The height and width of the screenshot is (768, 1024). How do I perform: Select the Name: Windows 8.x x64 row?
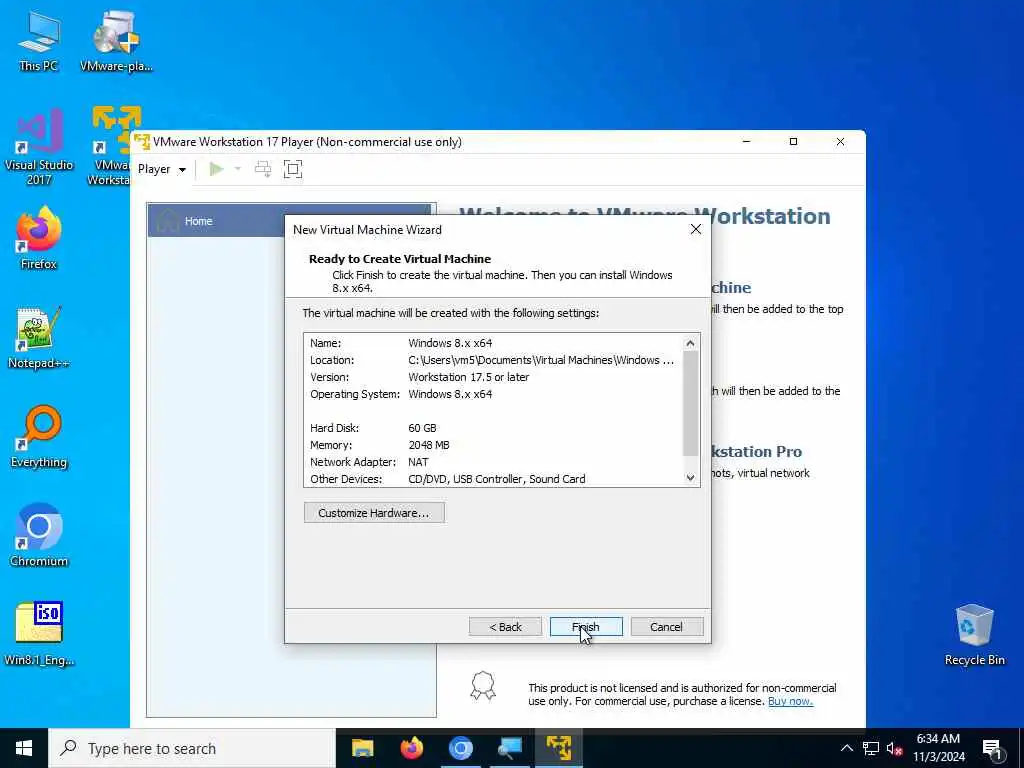[494, 343]
